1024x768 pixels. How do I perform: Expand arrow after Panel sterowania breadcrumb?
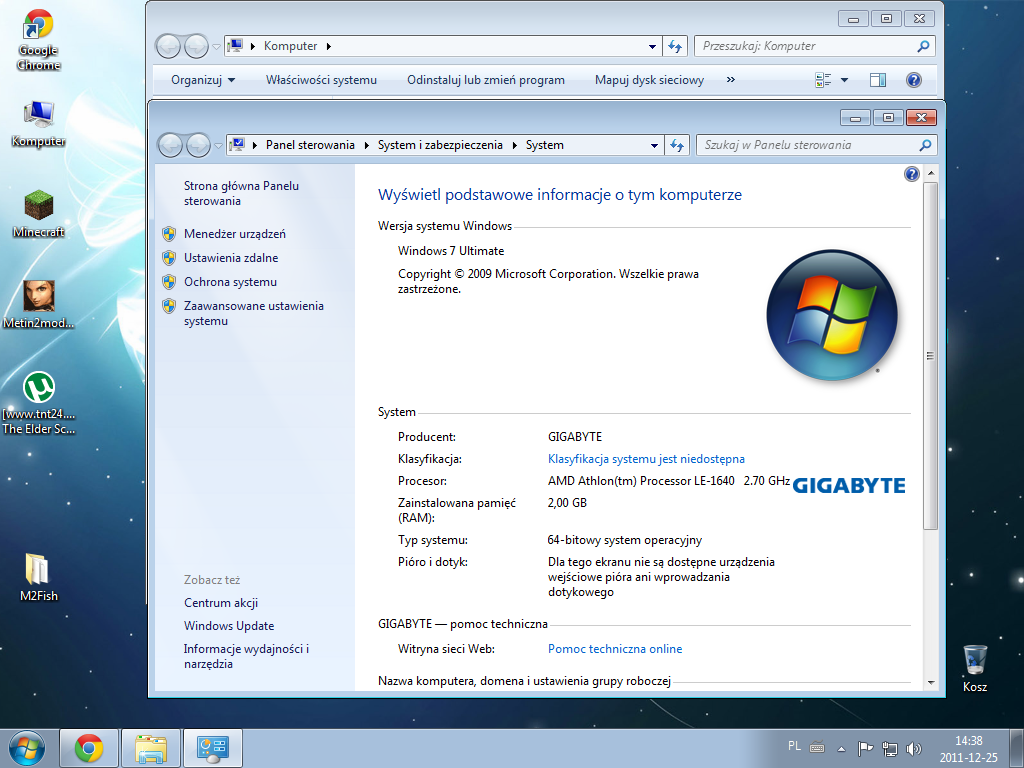click(366, 145)
